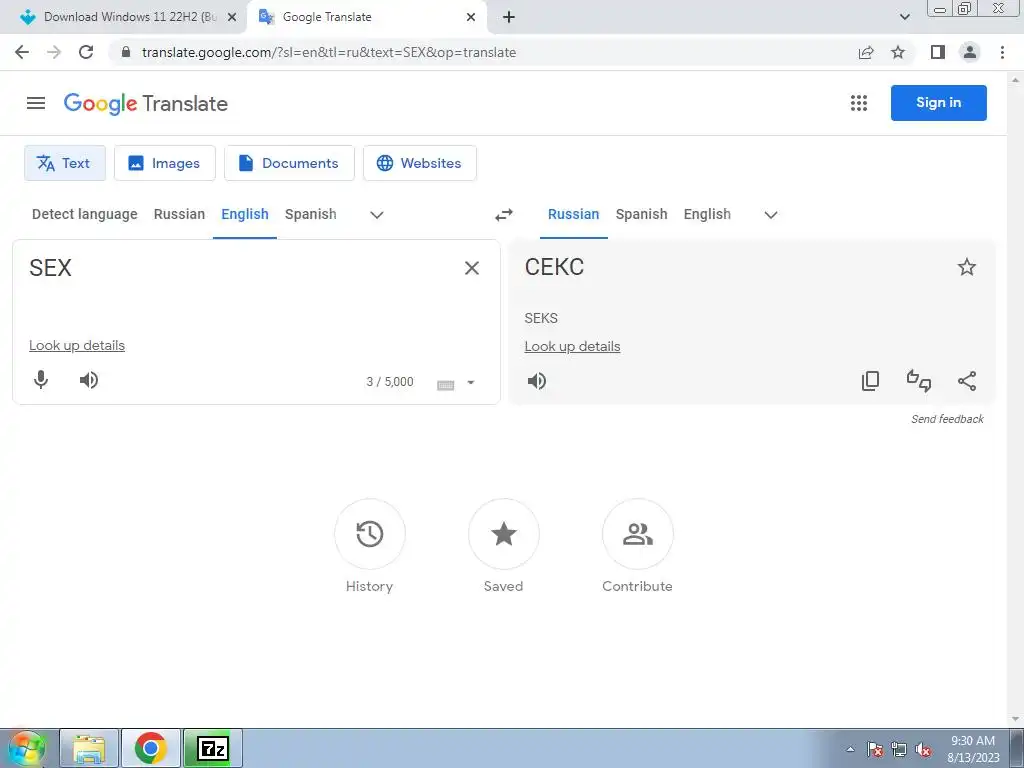Listen to the Russian translation
Screen dimensions: 1024x768
(x=537, y=381)
